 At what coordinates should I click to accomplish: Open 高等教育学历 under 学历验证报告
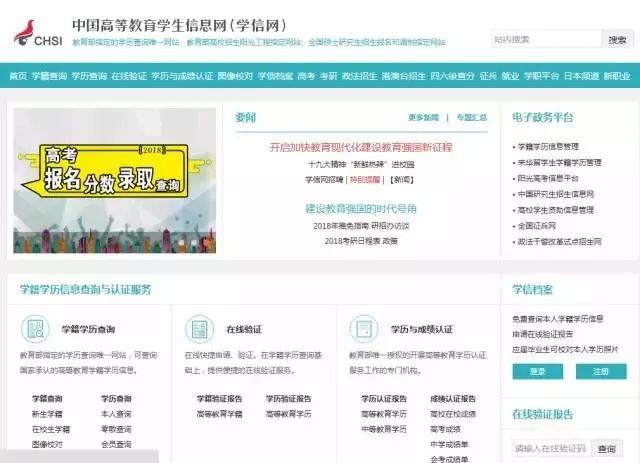click(x=289, y=414)
